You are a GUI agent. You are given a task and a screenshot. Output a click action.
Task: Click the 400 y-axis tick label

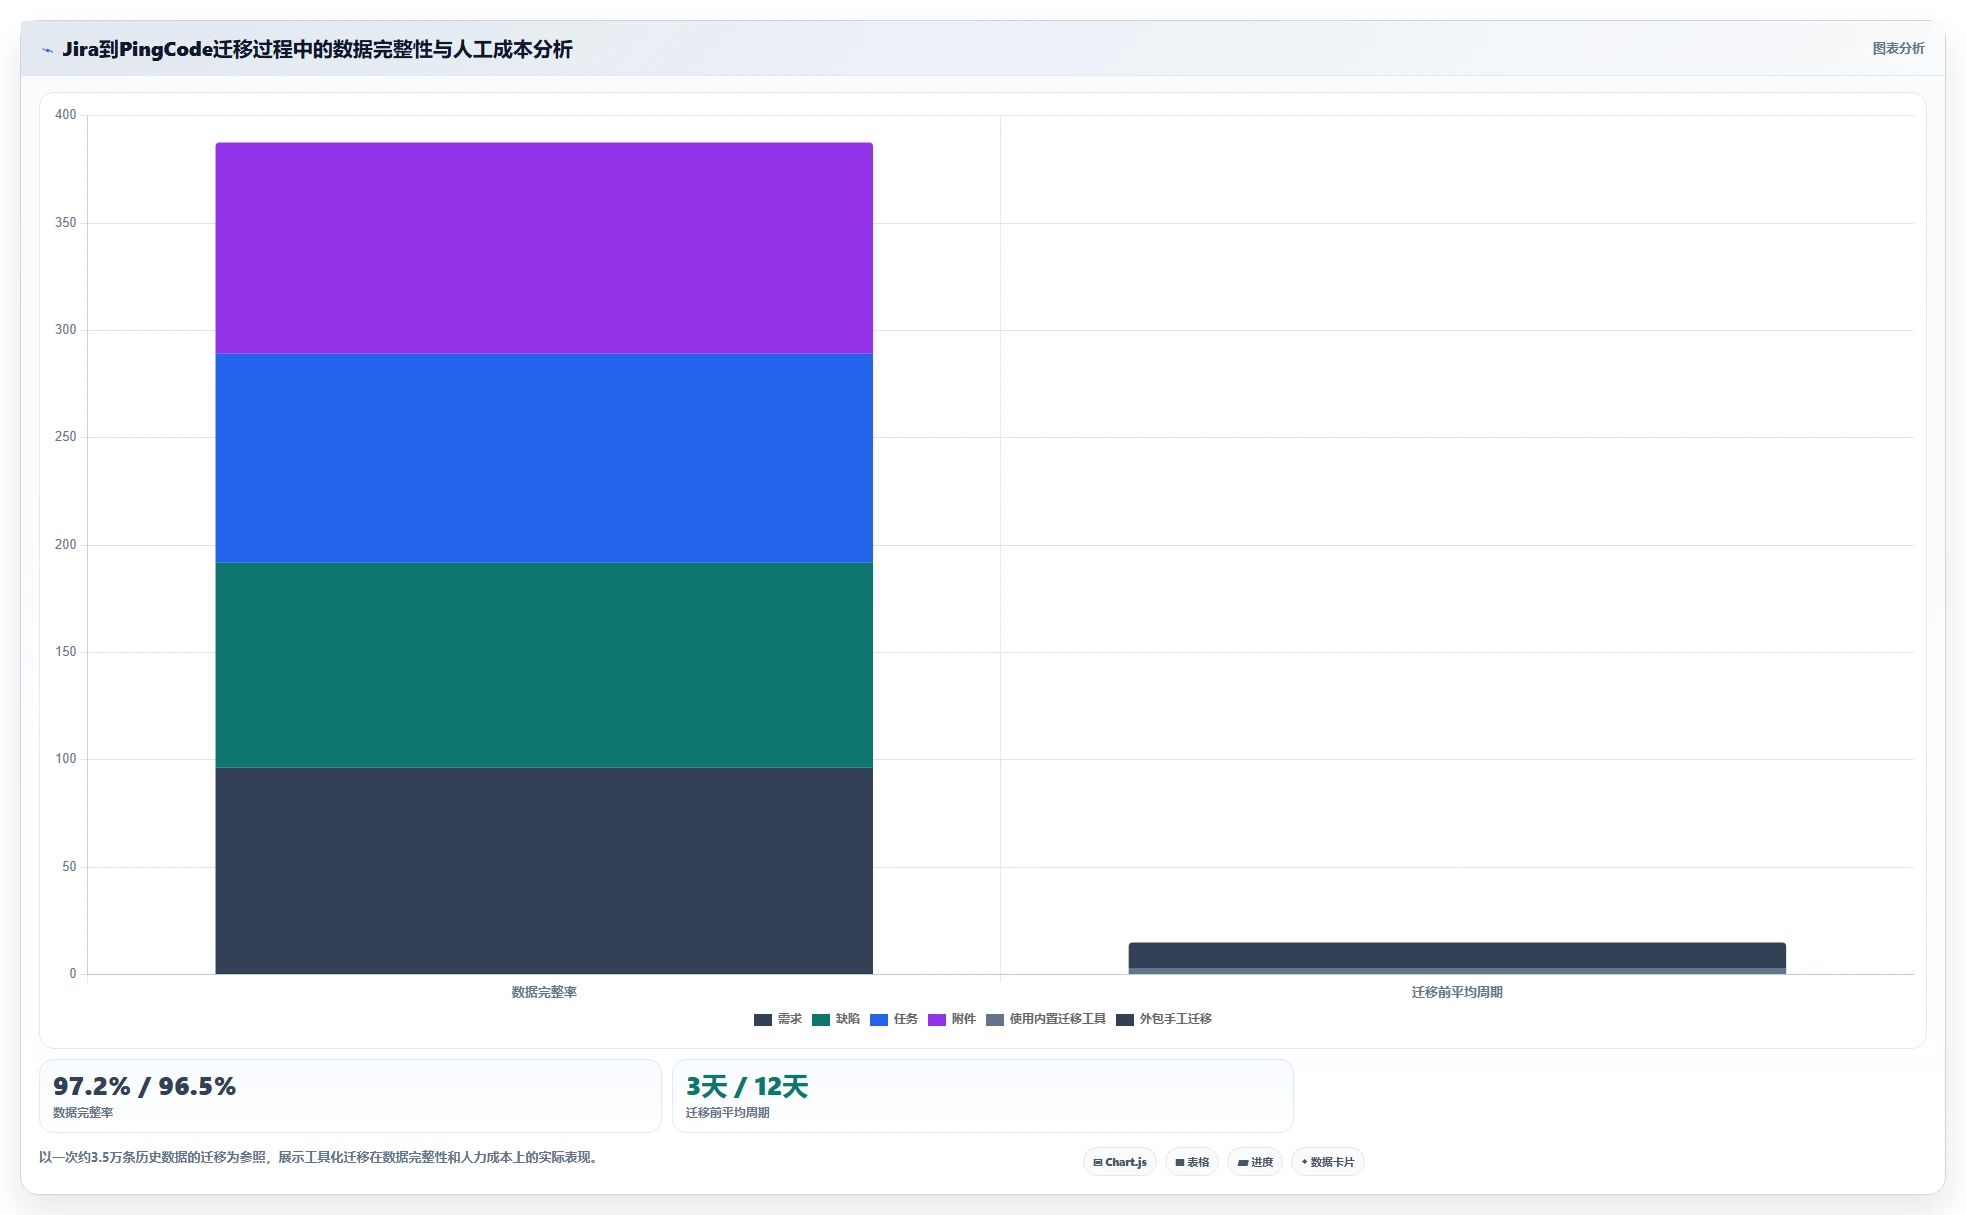pos(66,115)
